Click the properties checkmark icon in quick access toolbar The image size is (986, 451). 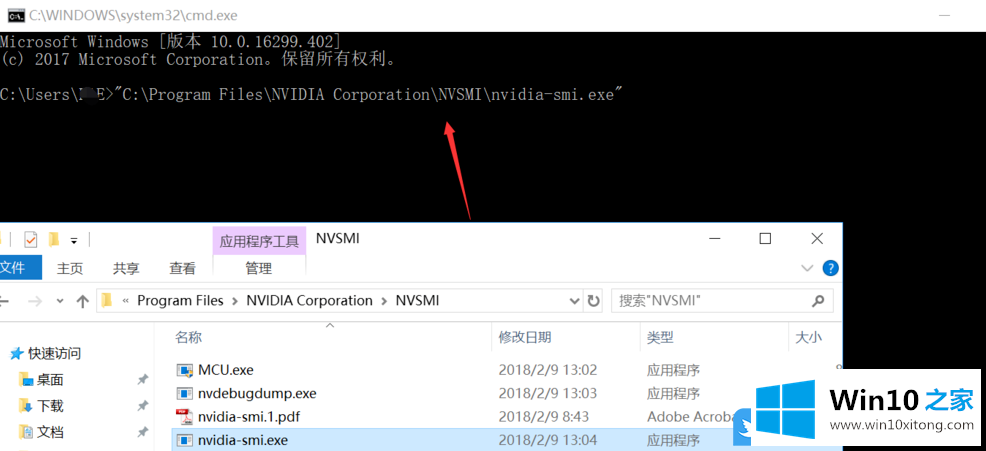point(30,240)
